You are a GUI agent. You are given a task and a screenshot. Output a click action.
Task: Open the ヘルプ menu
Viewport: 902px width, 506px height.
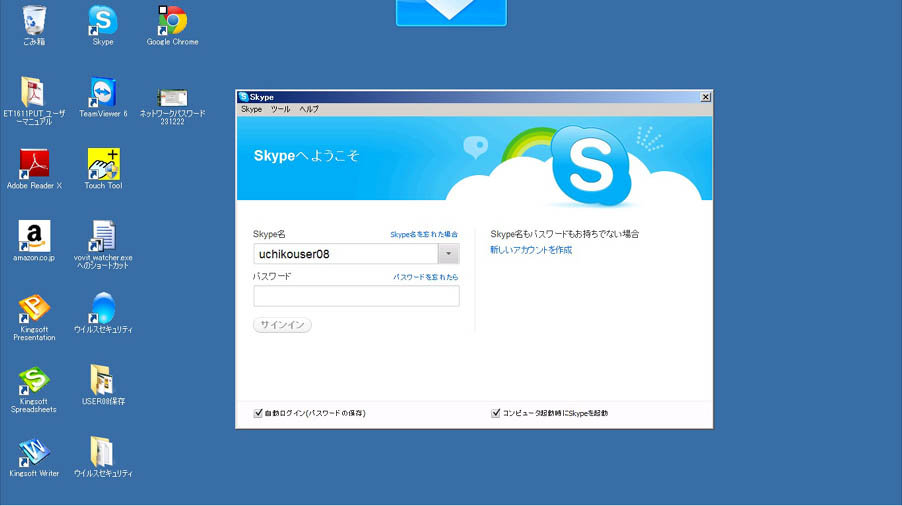[x=309, y=109]
